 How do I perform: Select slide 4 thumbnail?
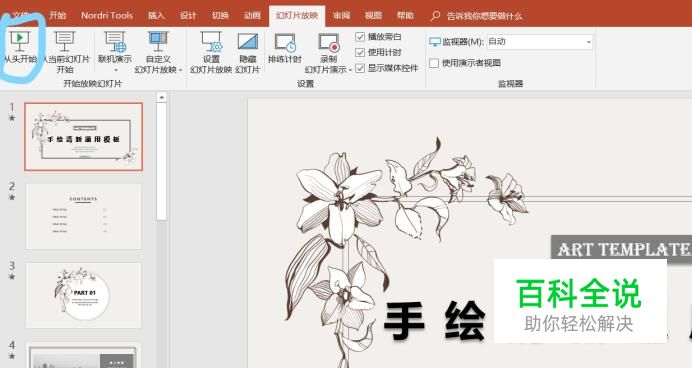(83, 356)
